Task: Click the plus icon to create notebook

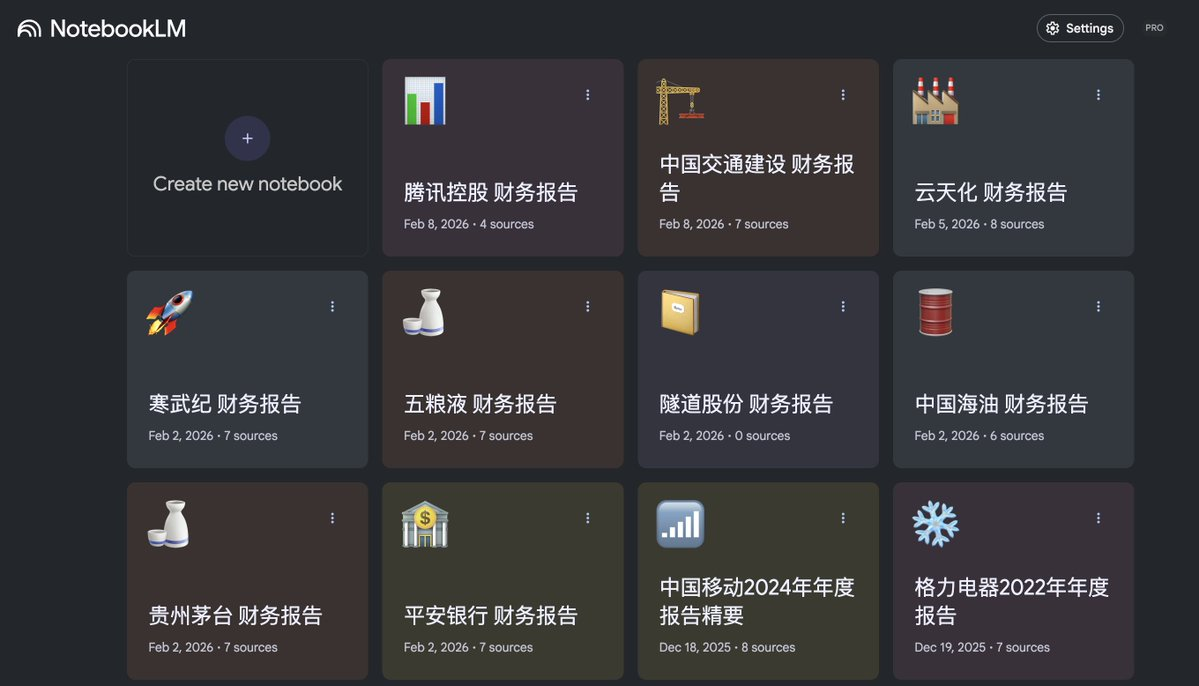Action: tap(247, 138)
